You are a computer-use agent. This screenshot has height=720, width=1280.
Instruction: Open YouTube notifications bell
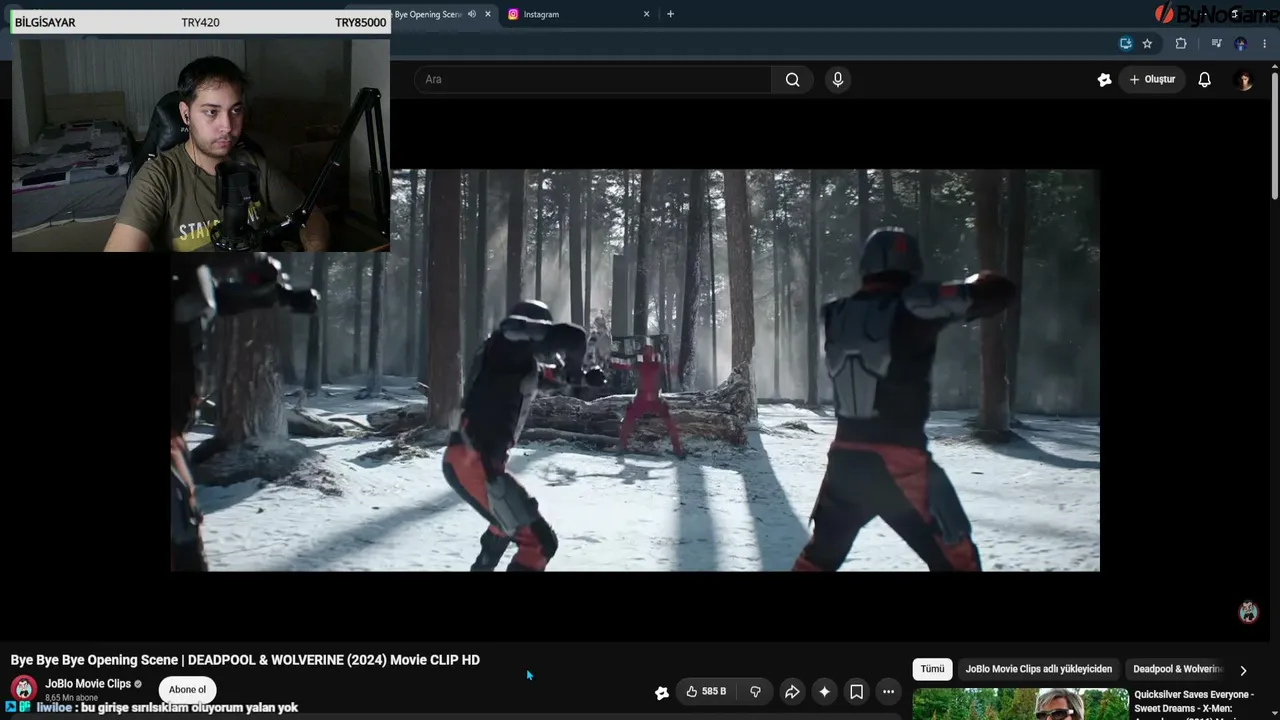pos(1205,79)
